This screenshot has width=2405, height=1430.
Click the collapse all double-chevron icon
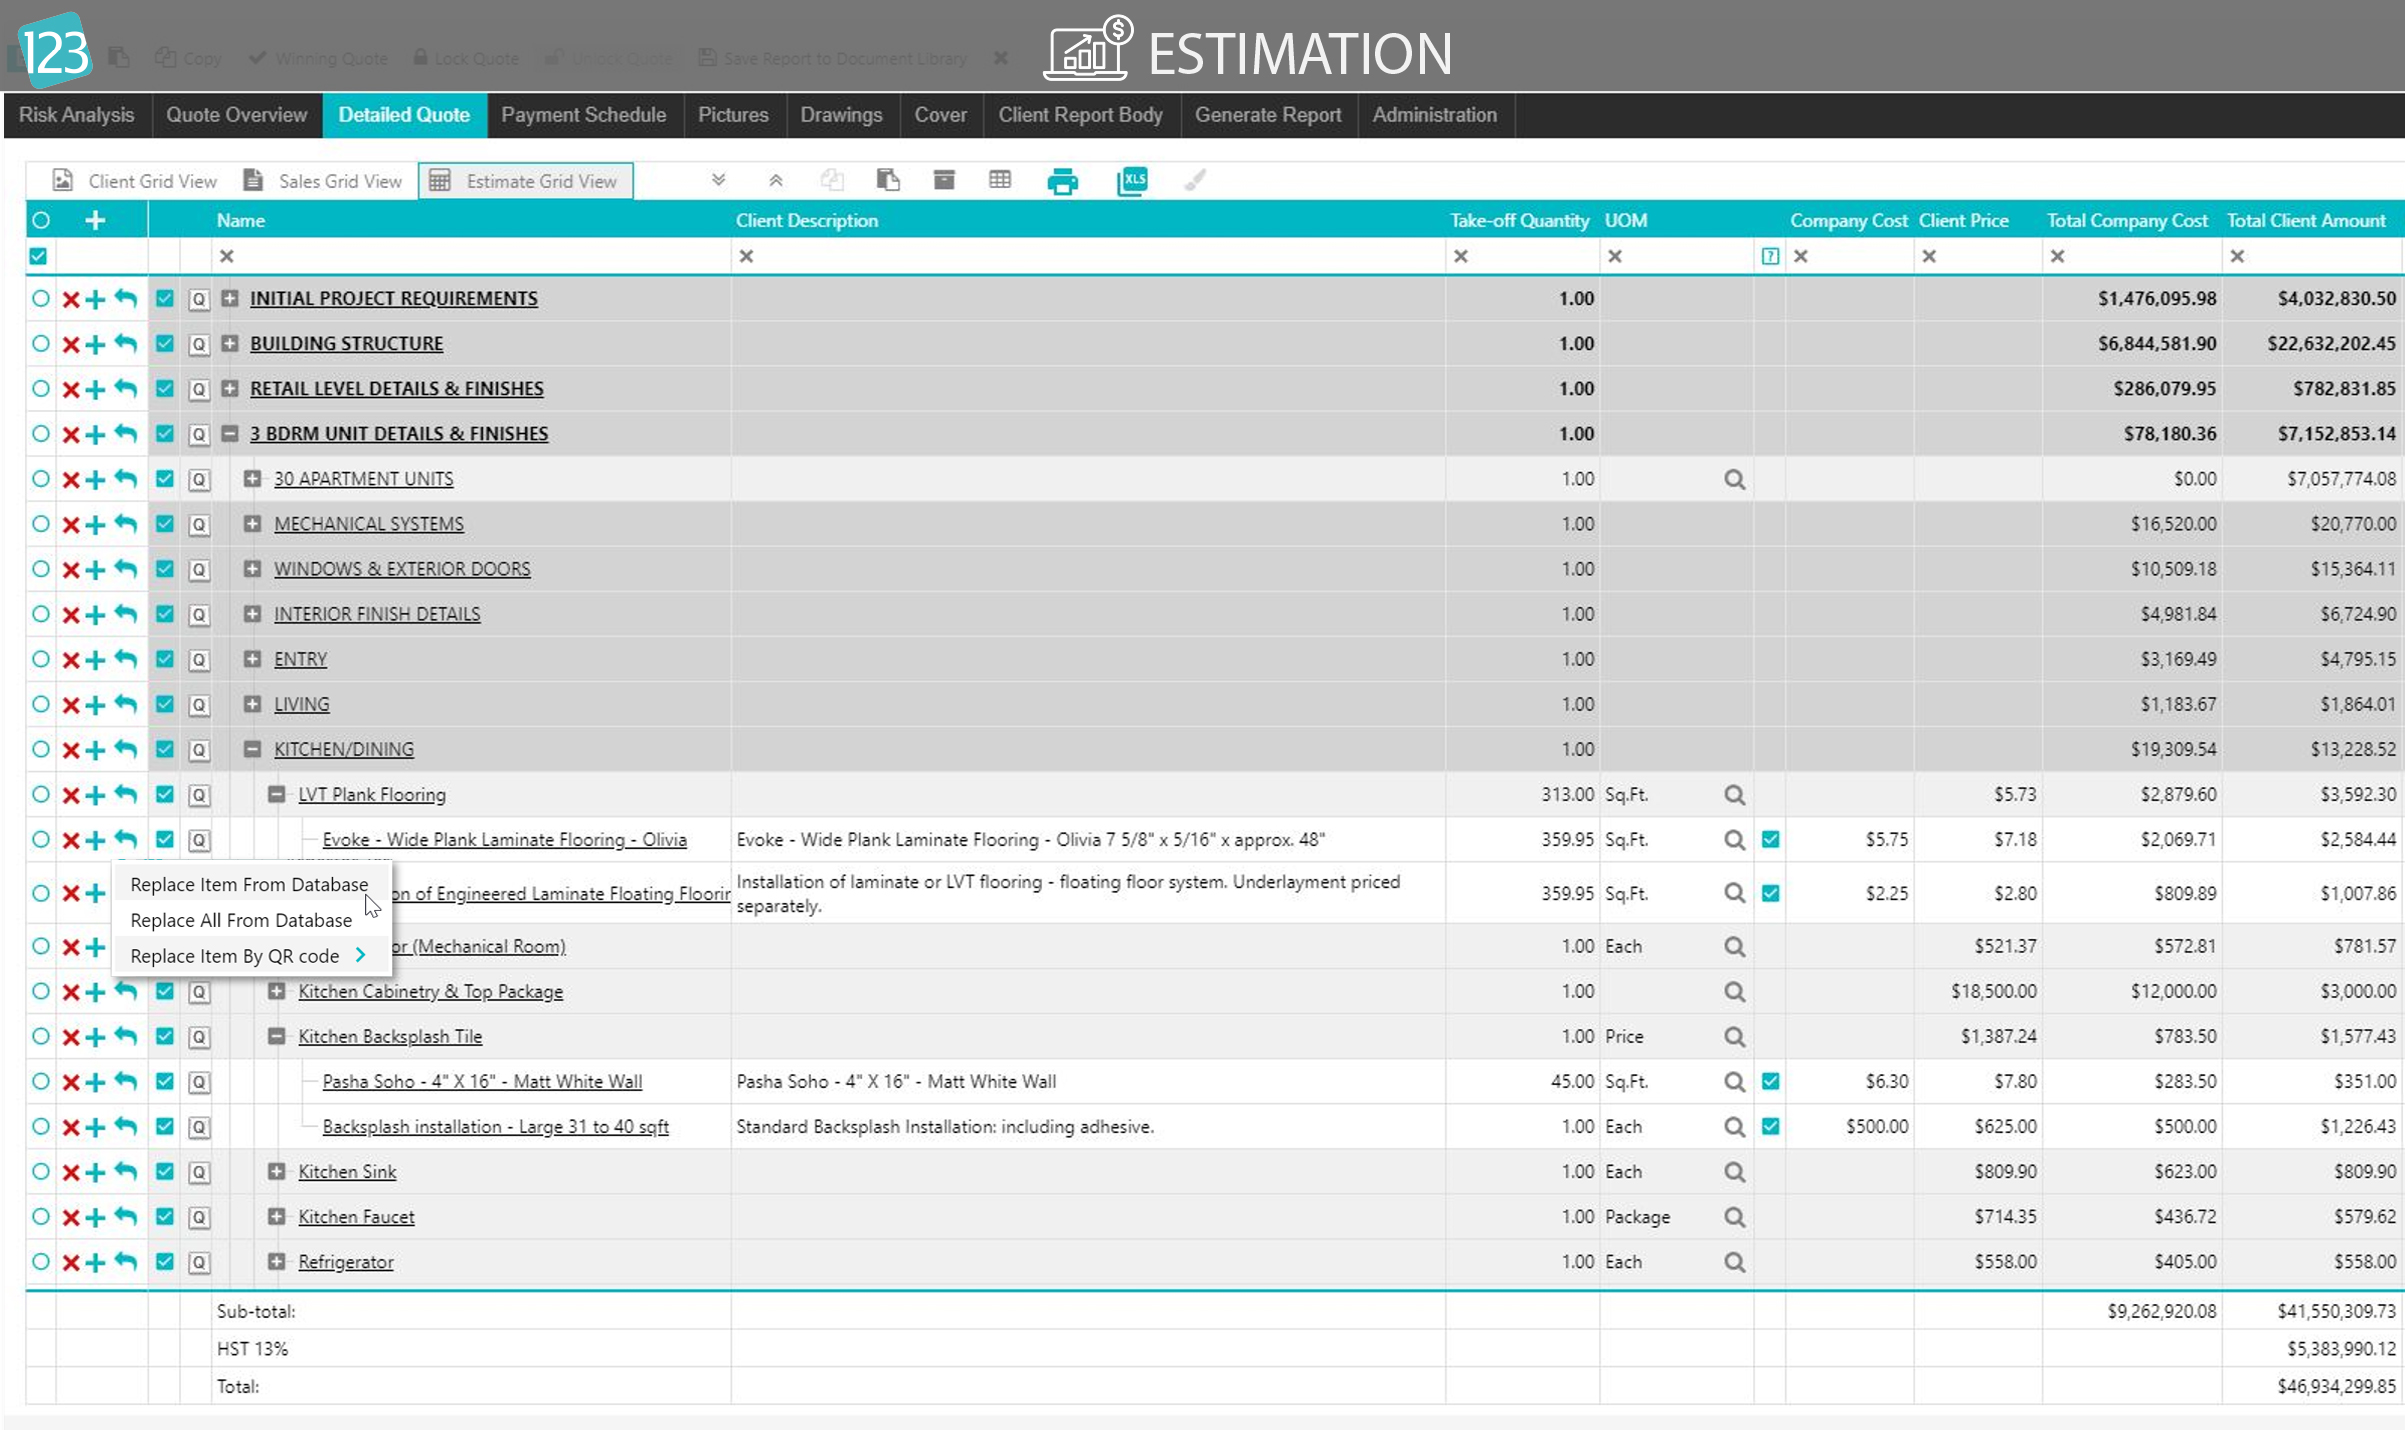click(x=775, y=181)
